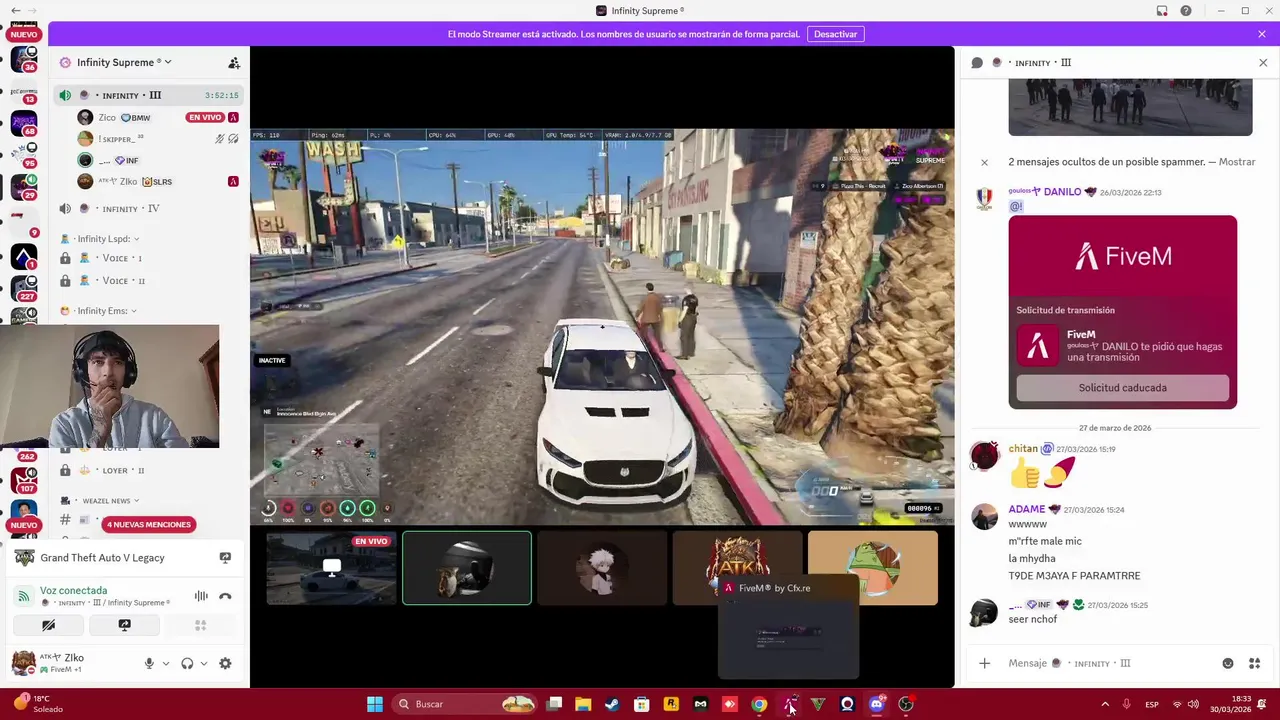The image size is (1280, 720).
Task: Open the server with 227 badge
Action: coord(24,289)
